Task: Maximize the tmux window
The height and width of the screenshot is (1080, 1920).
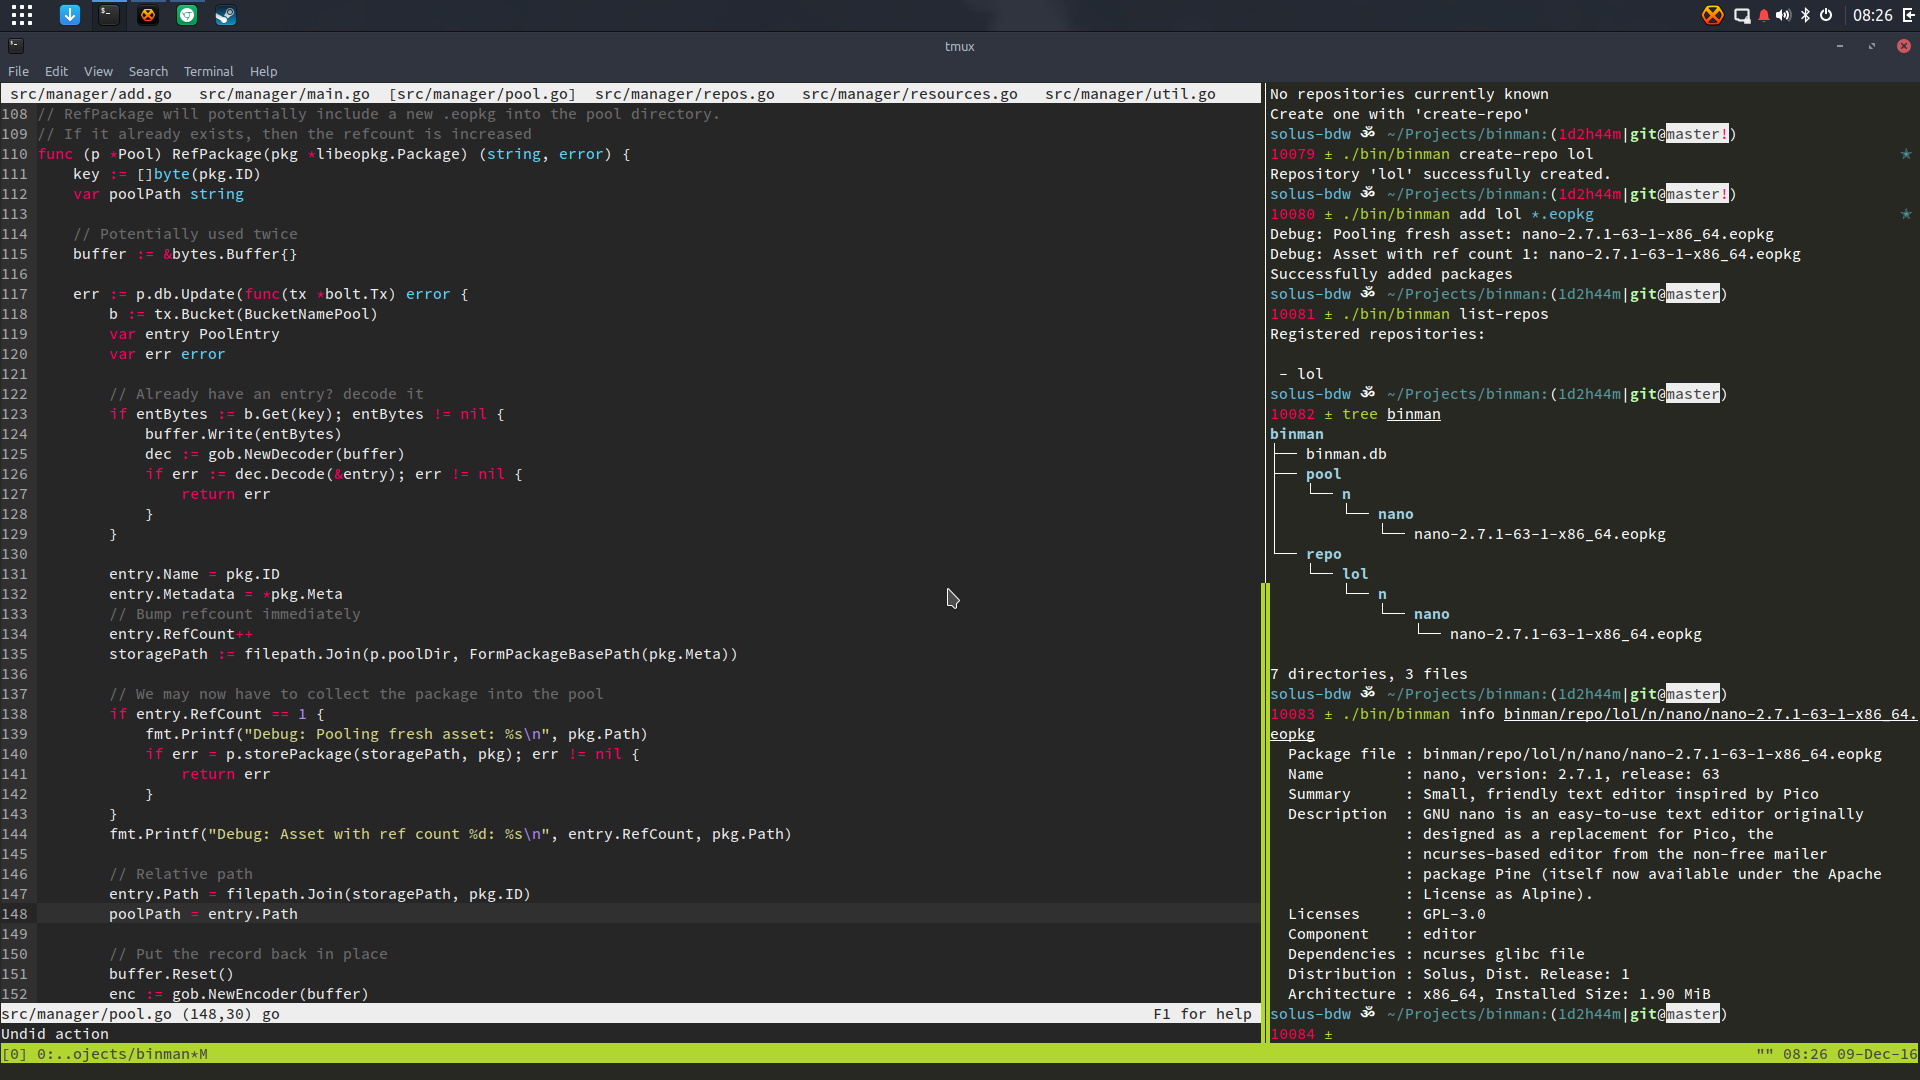Action: 1872,46
